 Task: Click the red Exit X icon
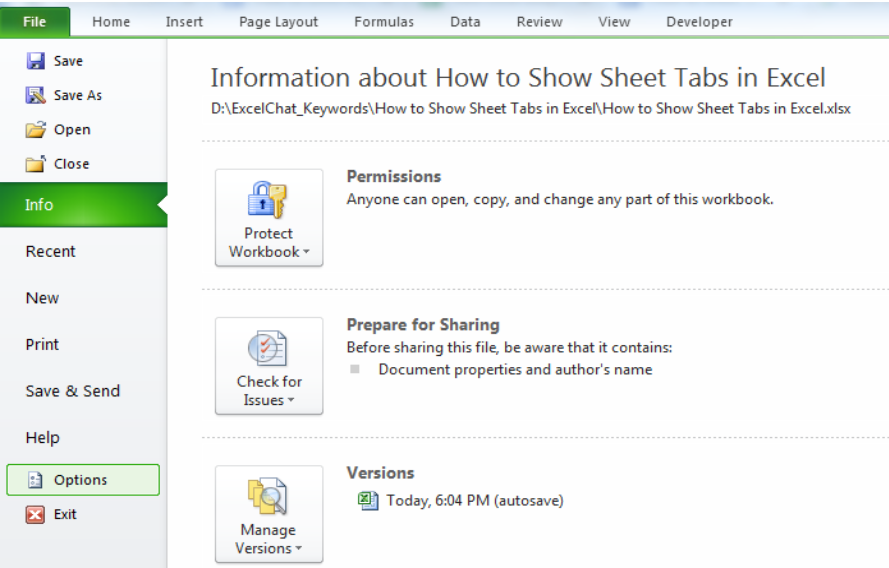pyautogui.click(x=35, y=514)
